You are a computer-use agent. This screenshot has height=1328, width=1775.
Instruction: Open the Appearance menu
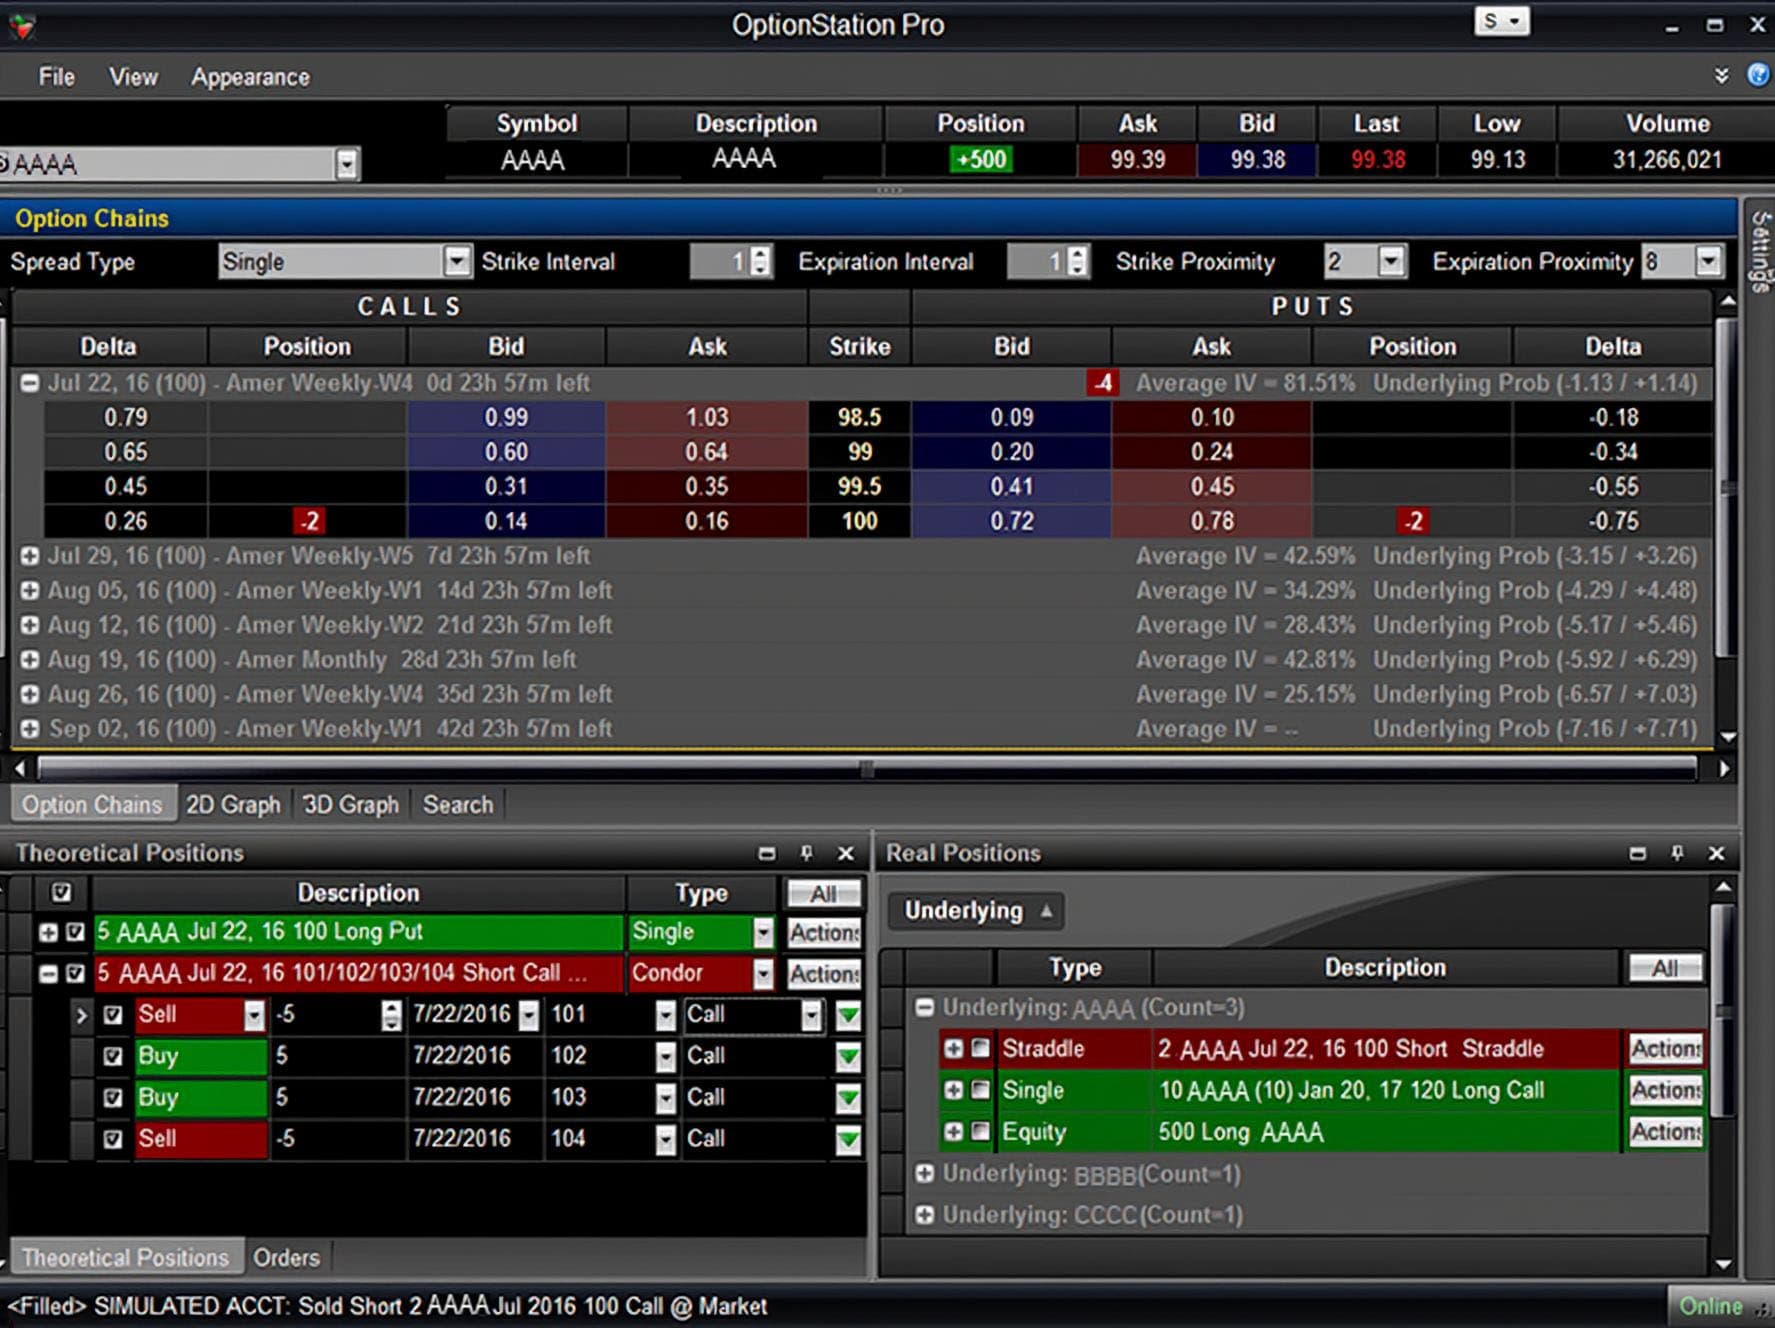tap(250, 77)
